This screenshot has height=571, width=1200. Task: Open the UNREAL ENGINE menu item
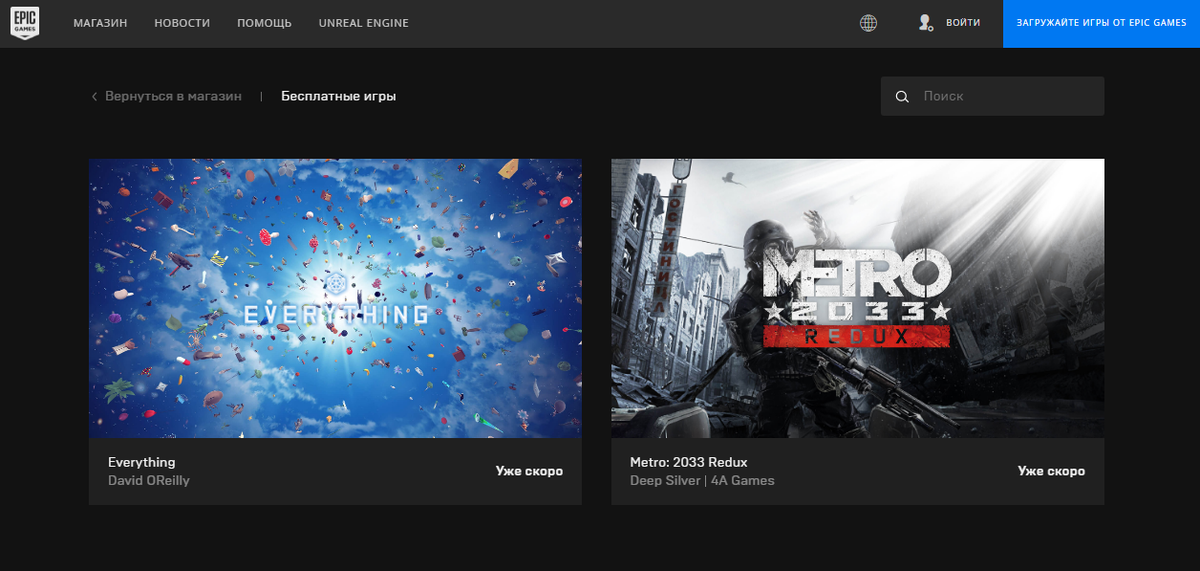tap(363, 23)
